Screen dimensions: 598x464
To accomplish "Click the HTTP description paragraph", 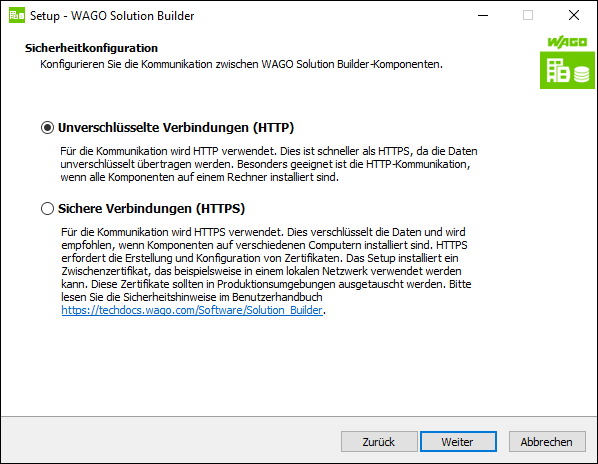I will 269,164.
